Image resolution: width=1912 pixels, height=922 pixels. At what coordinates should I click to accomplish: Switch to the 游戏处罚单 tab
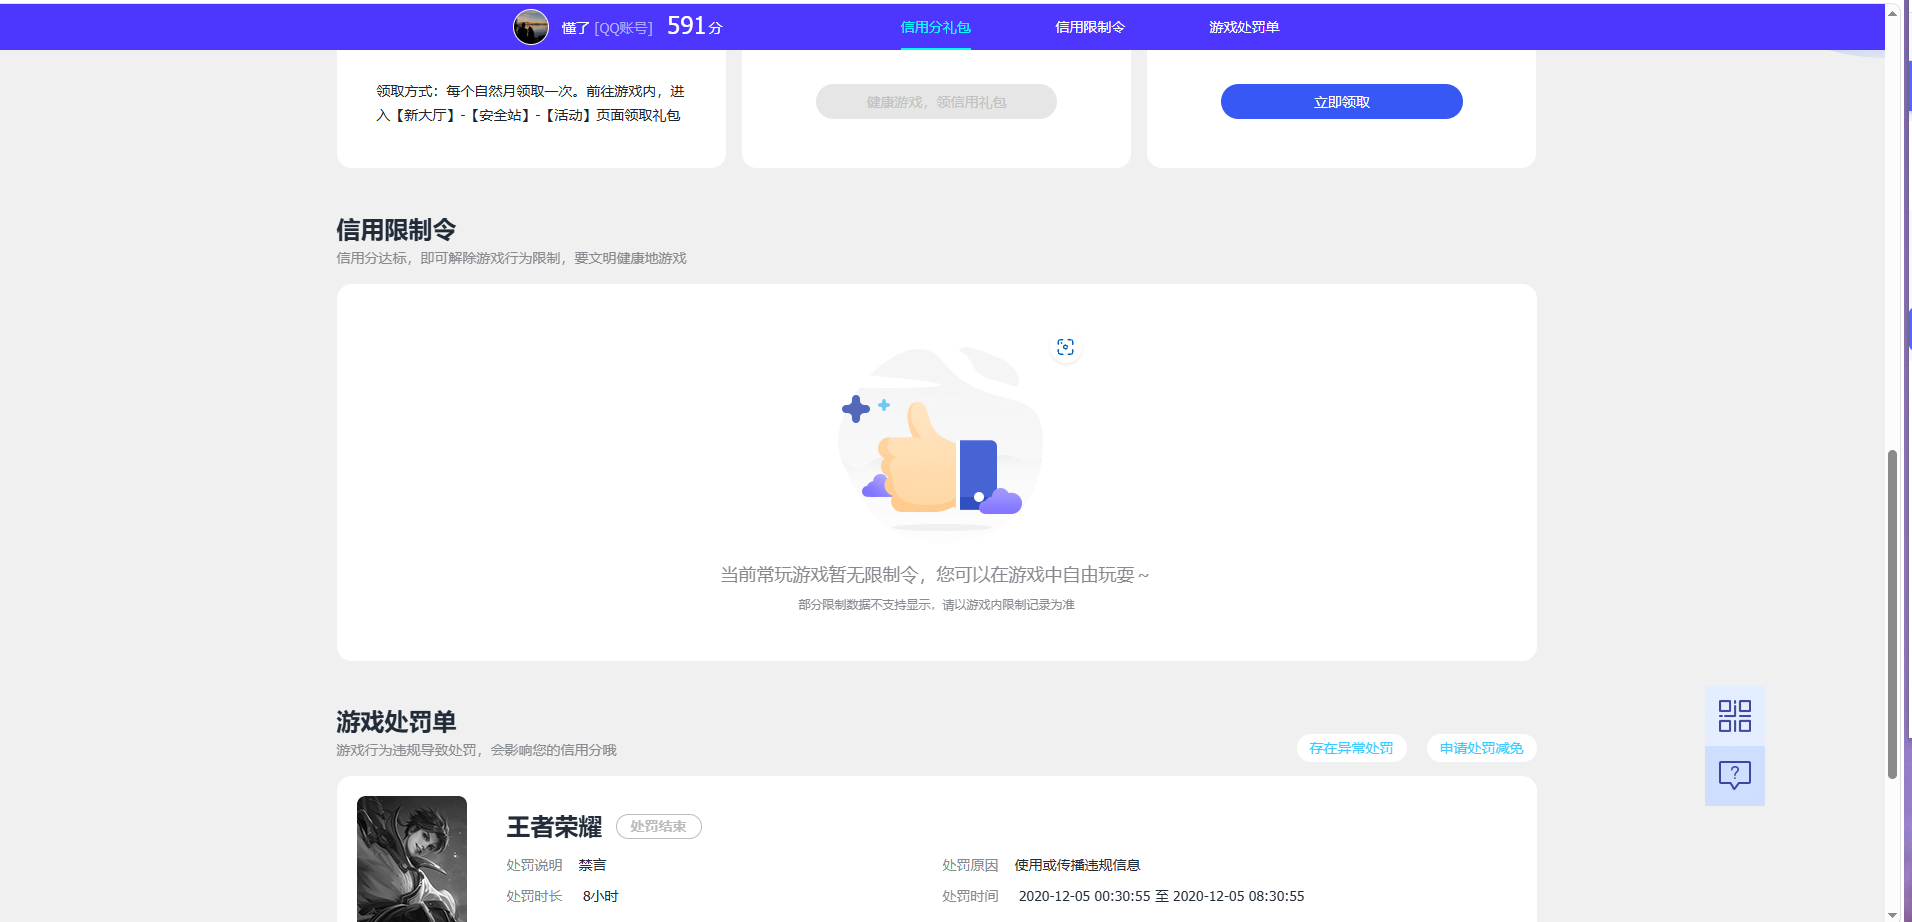1244,27
